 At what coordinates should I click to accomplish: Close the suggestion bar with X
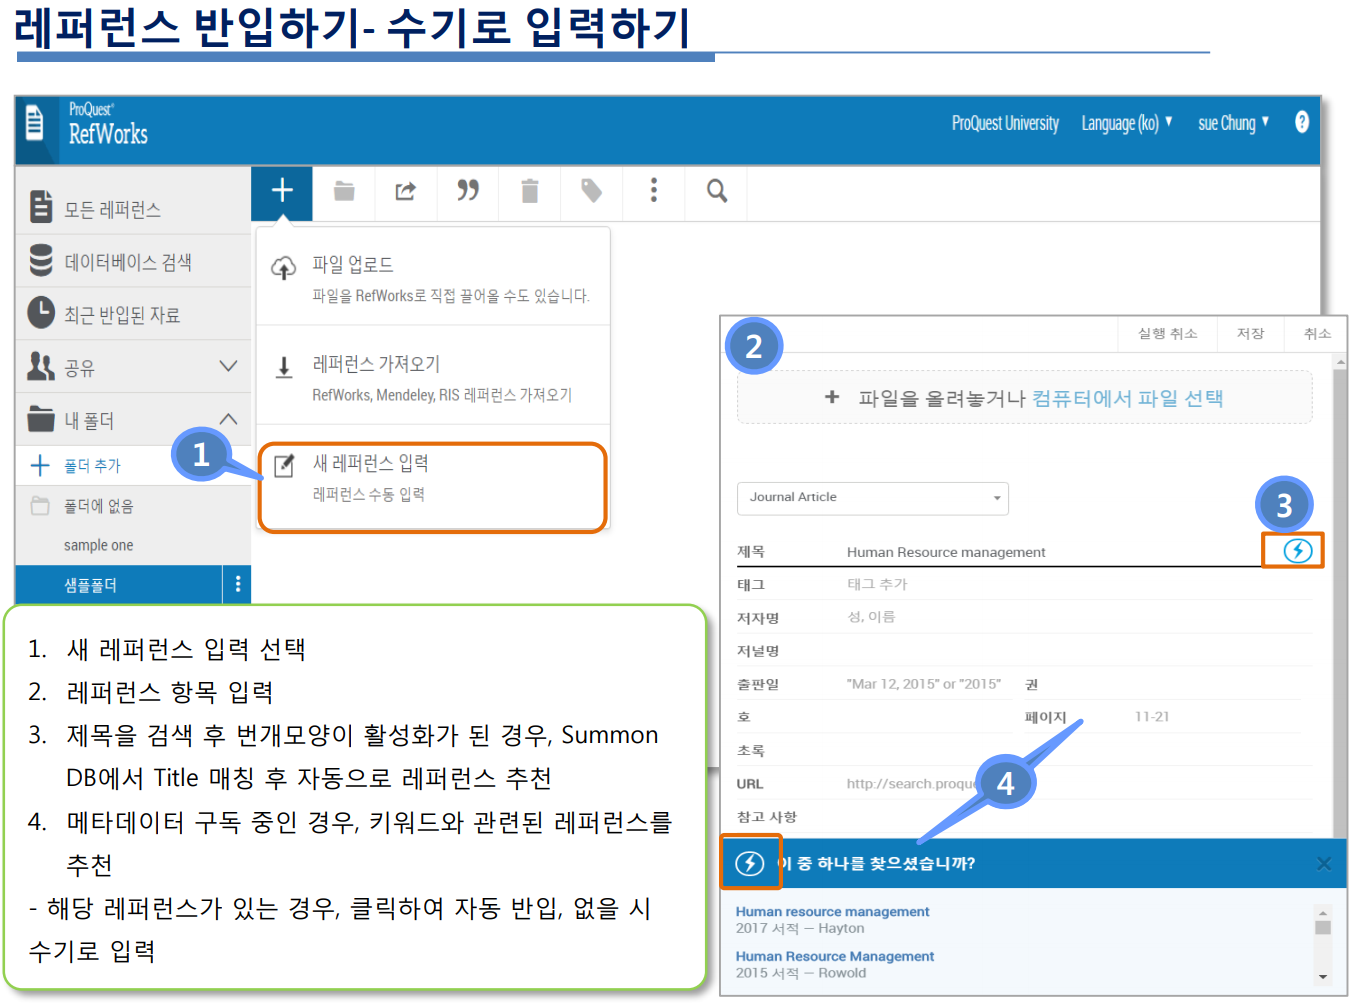[x=1324, y=864]
